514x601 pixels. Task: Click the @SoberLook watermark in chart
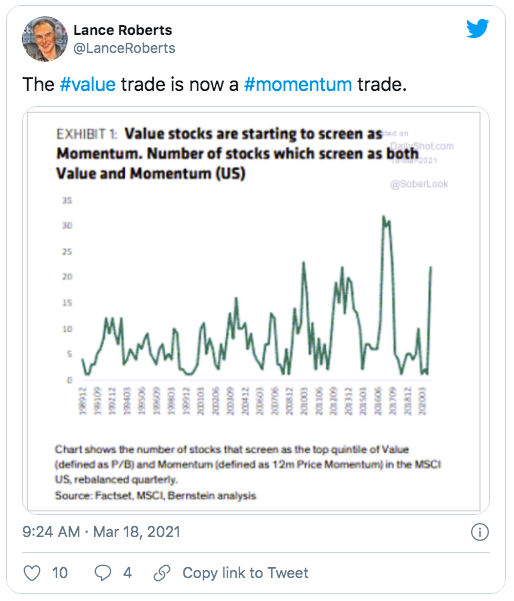419,184
